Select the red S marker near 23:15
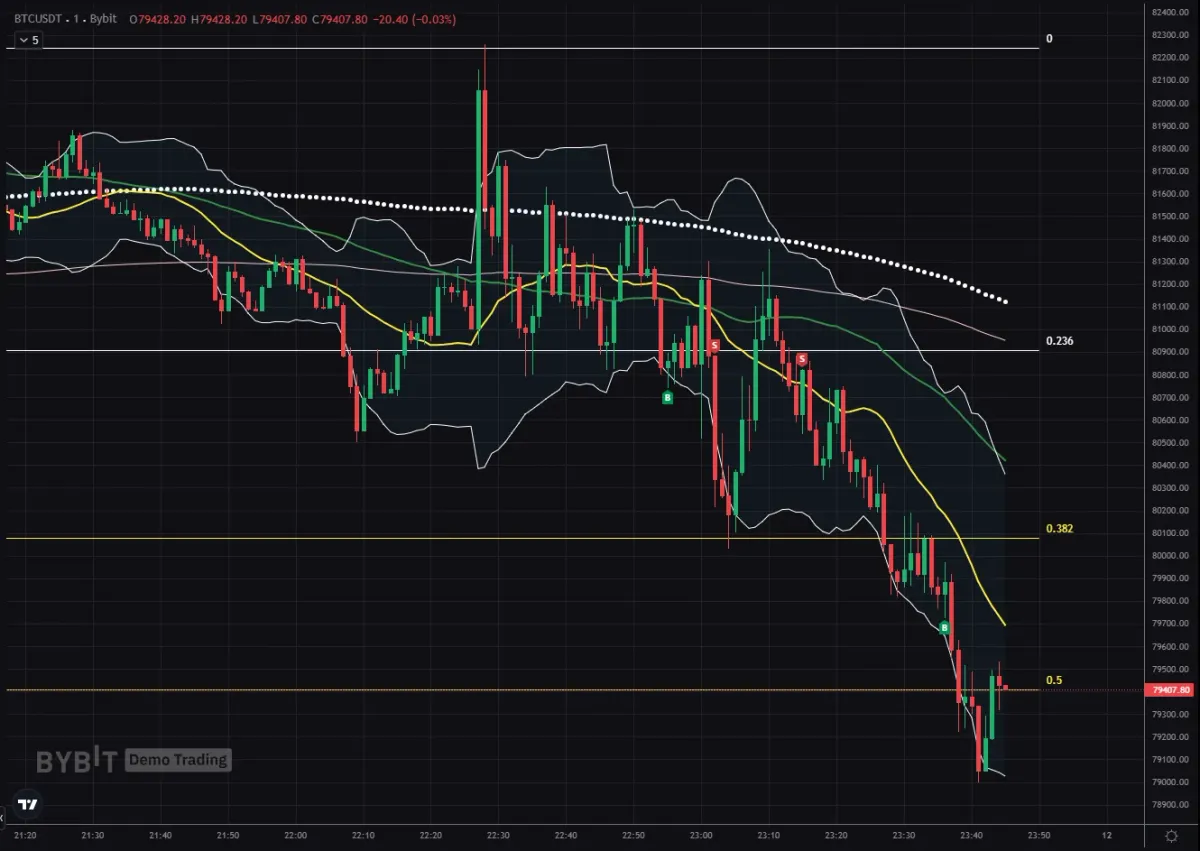 (x=802, y=358)
